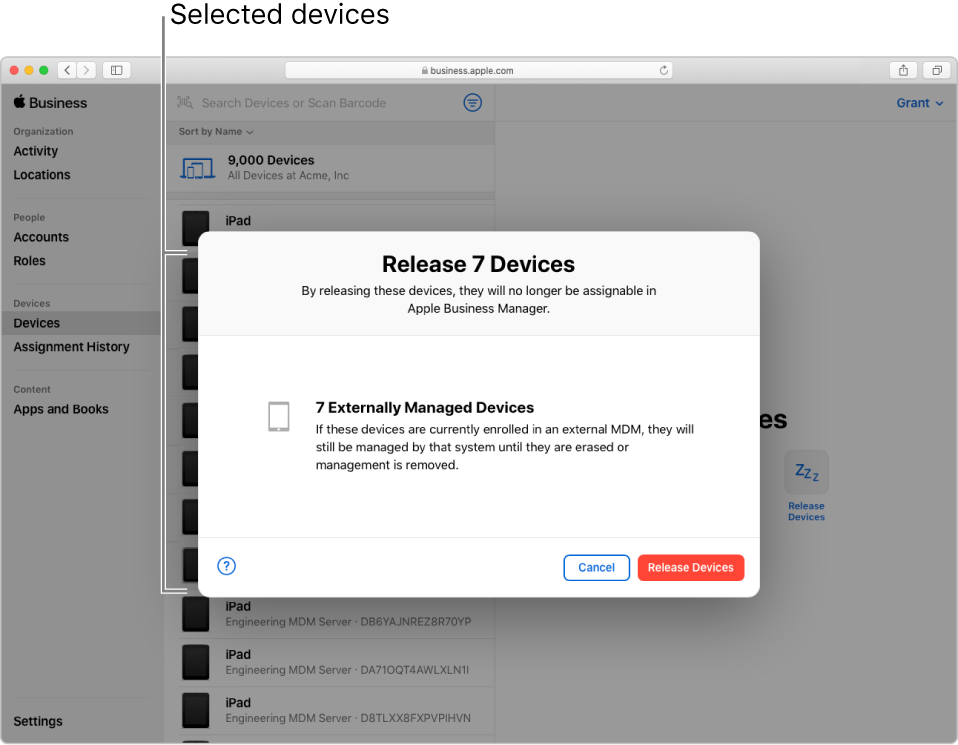Show Safari tab overview icon

[937, 70]
